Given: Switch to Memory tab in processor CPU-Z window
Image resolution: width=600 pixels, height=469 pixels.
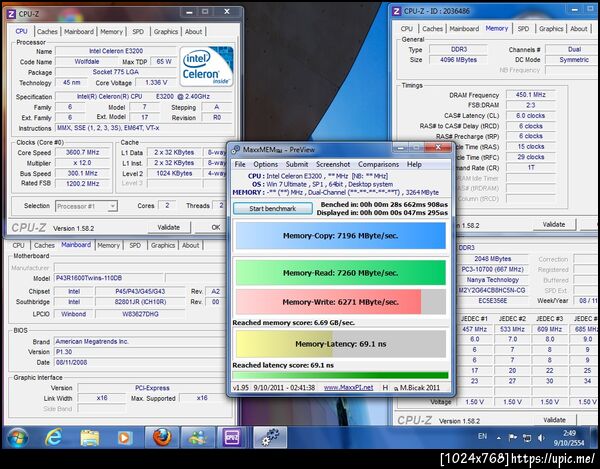Looking at the screenshot, I should coord(111,31).
